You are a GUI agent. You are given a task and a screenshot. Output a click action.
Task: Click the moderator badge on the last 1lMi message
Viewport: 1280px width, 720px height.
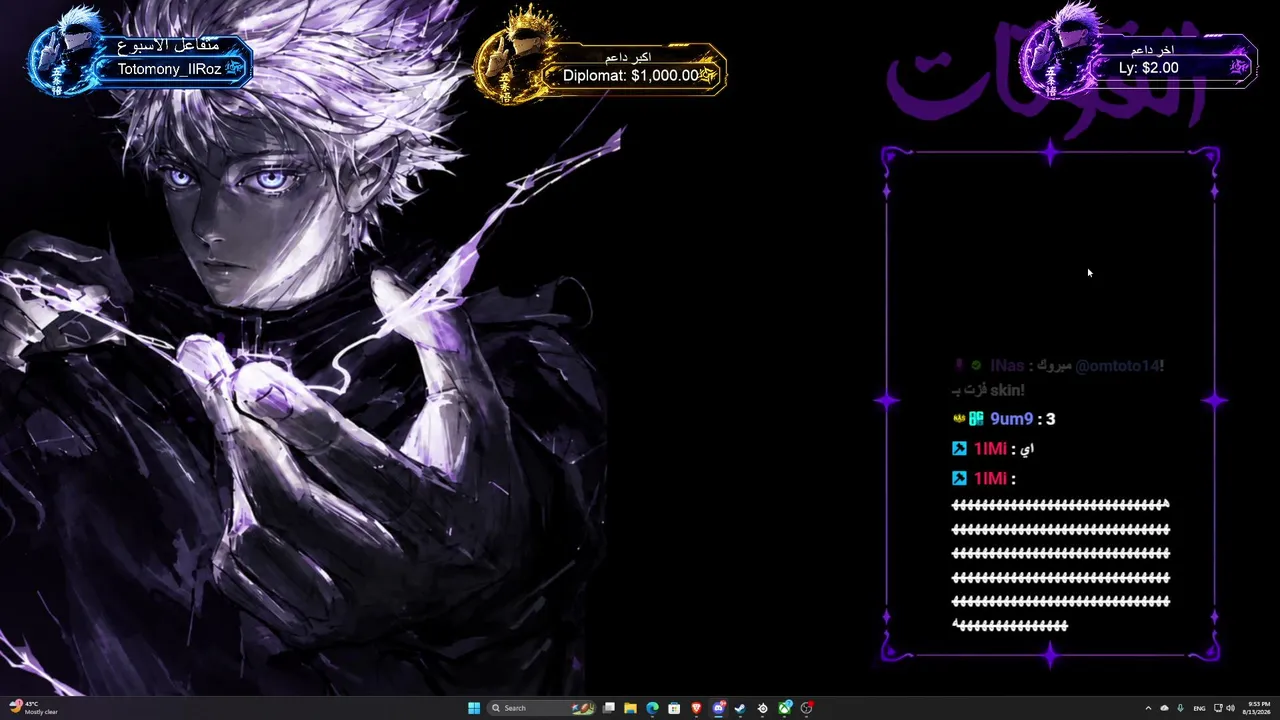[x=959, y=479]
